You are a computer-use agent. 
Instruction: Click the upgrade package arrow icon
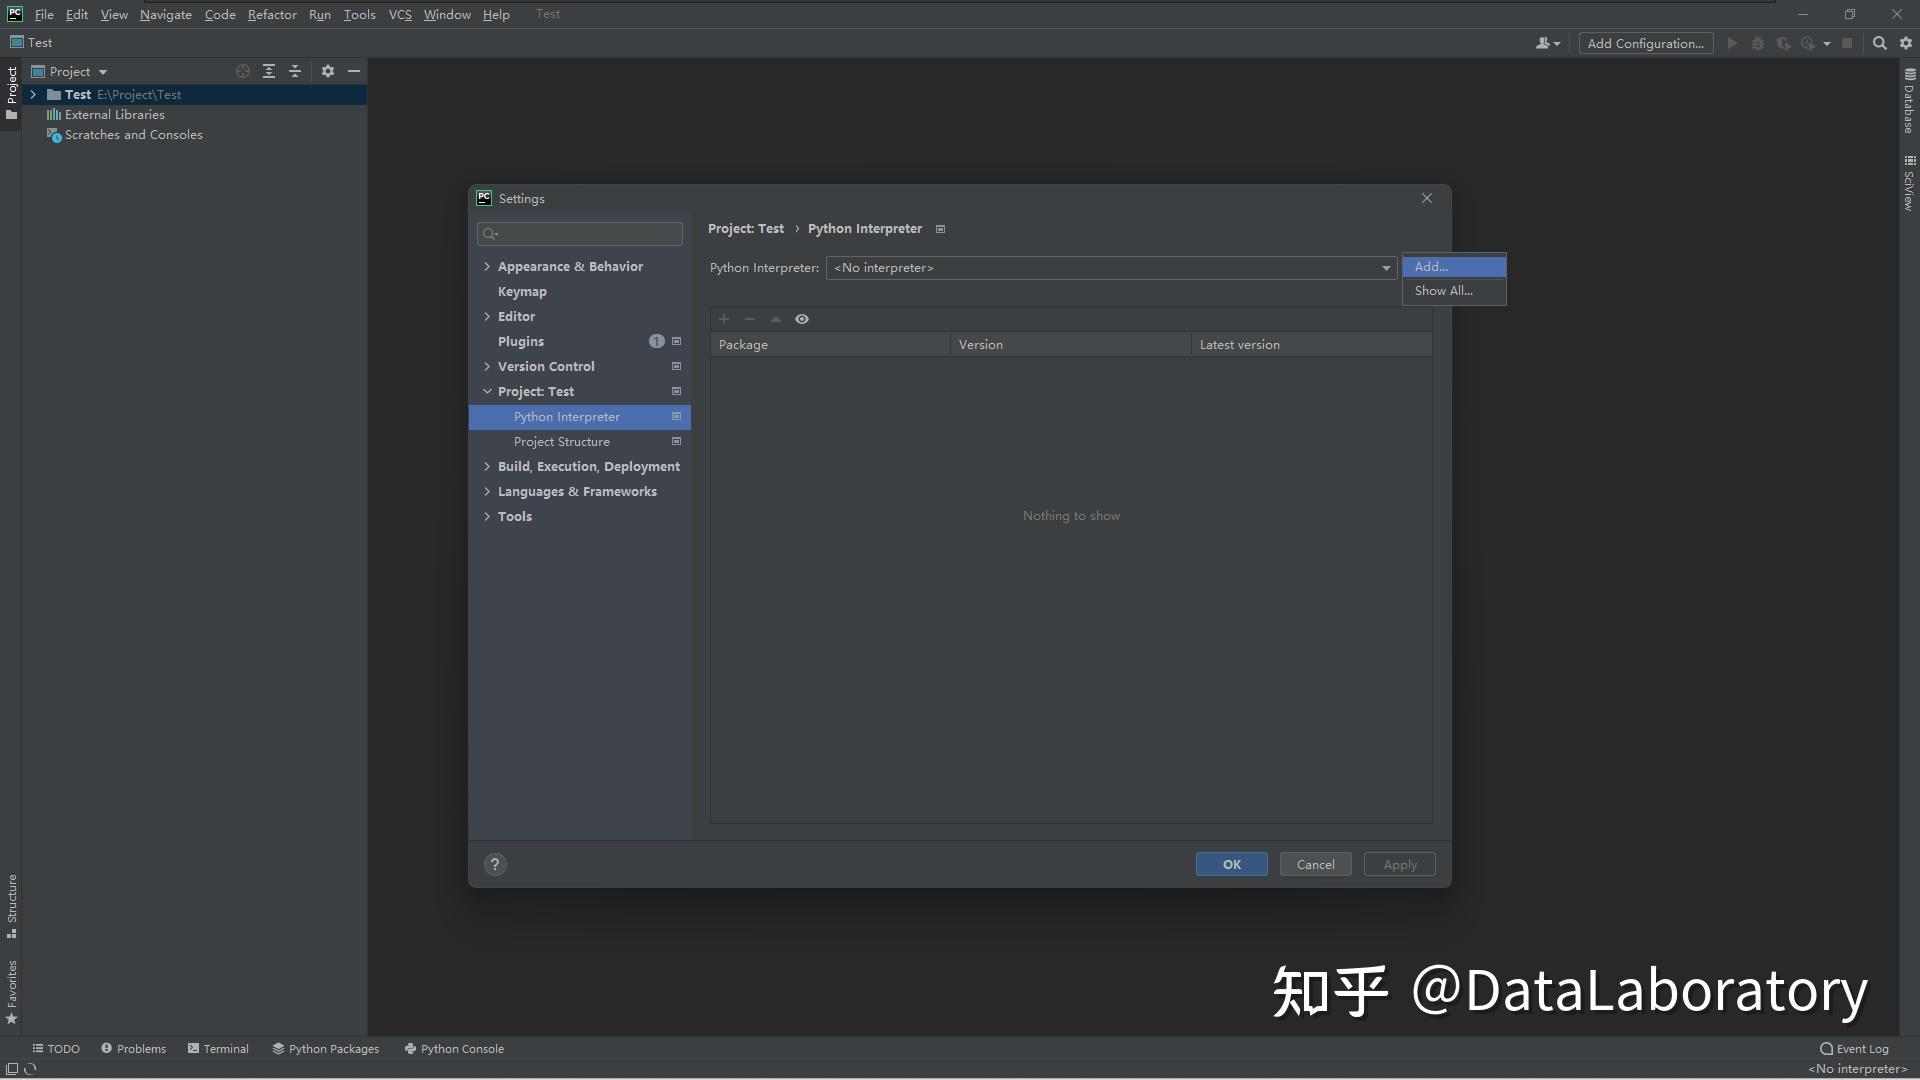776,318
